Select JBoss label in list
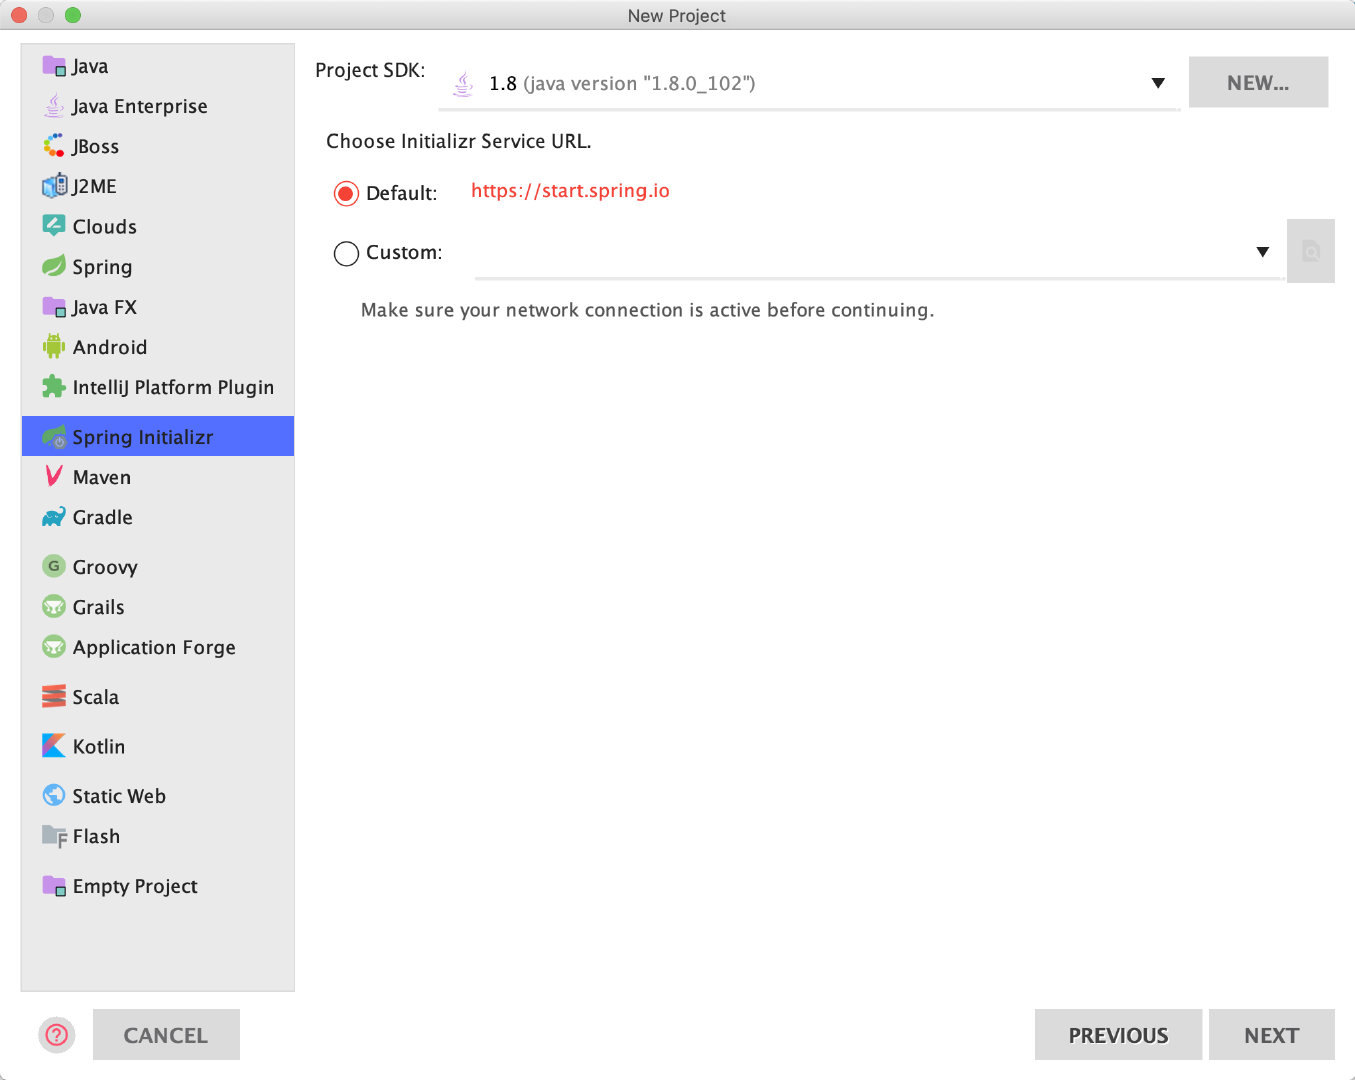The image size is (1355, 1080). (x=96, y=146)
